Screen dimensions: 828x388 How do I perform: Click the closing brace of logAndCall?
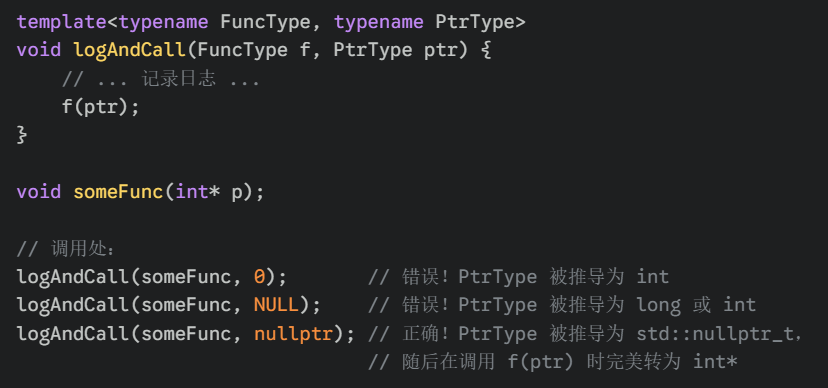pyautogui.click(x=22, y=135)
